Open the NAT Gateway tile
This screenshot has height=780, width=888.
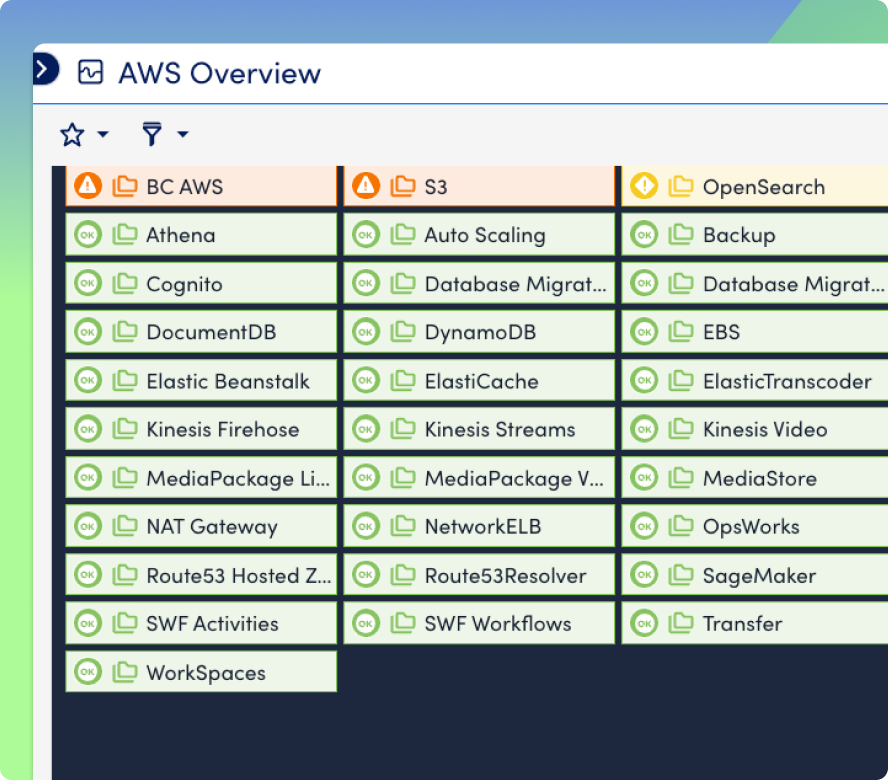(x=201, y=526)
